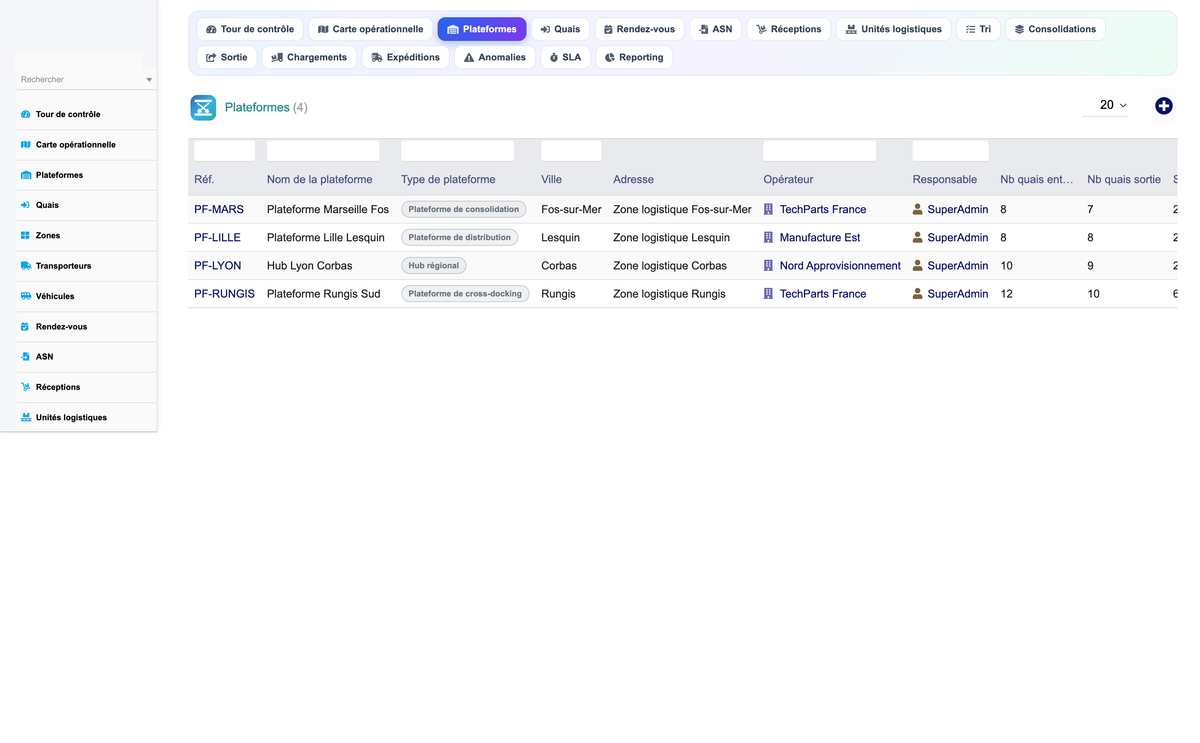
Task: Click building icon beside Nord Approvisionnement
Action: point(768,266)
